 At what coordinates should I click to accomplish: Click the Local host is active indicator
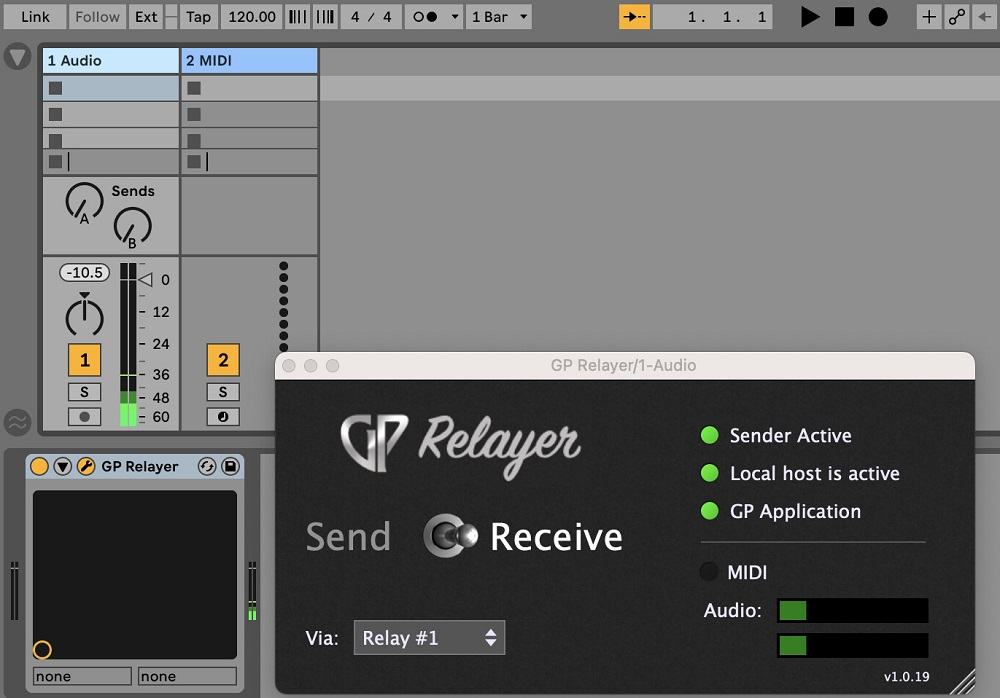[710, 473]
